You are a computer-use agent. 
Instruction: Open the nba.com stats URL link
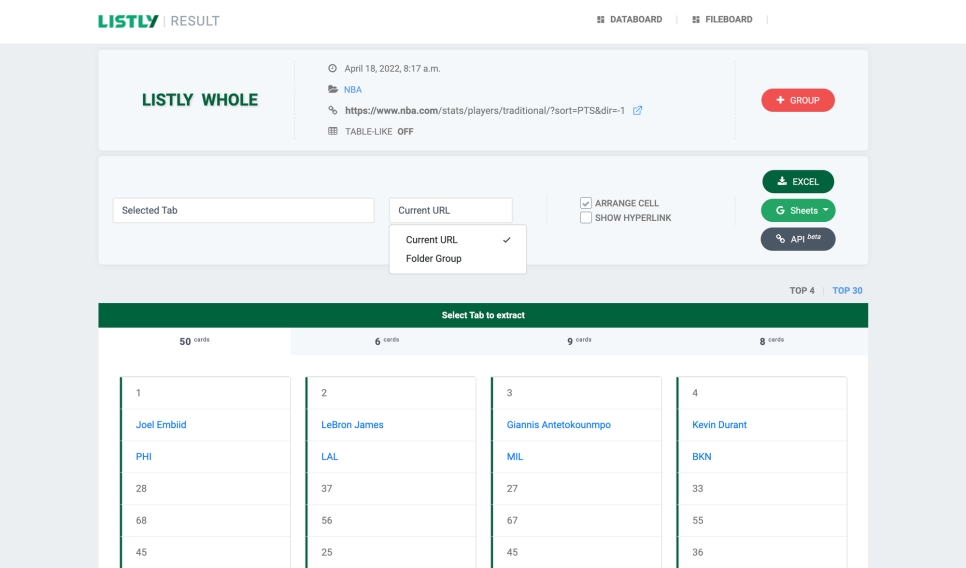tap(485, 110)
